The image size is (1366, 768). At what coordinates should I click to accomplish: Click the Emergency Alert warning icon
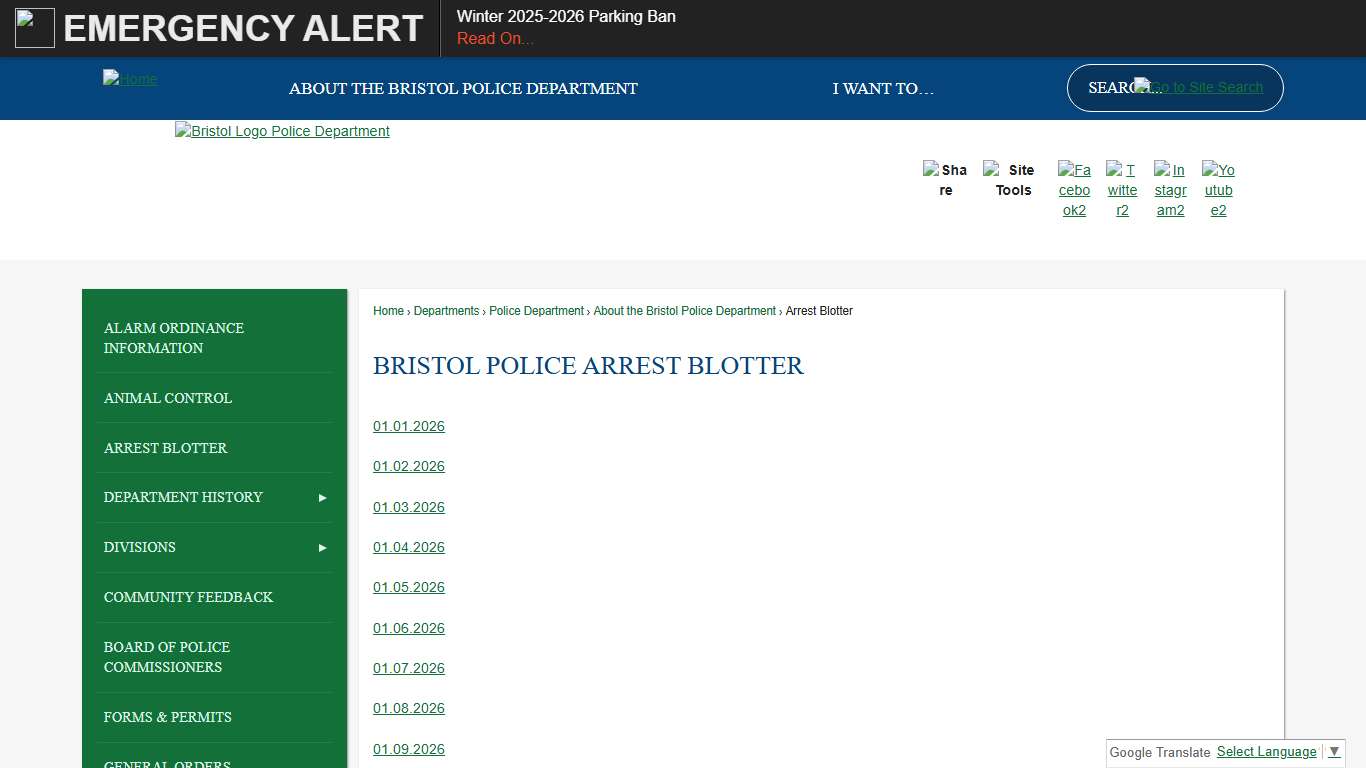(x=34, y=27)
